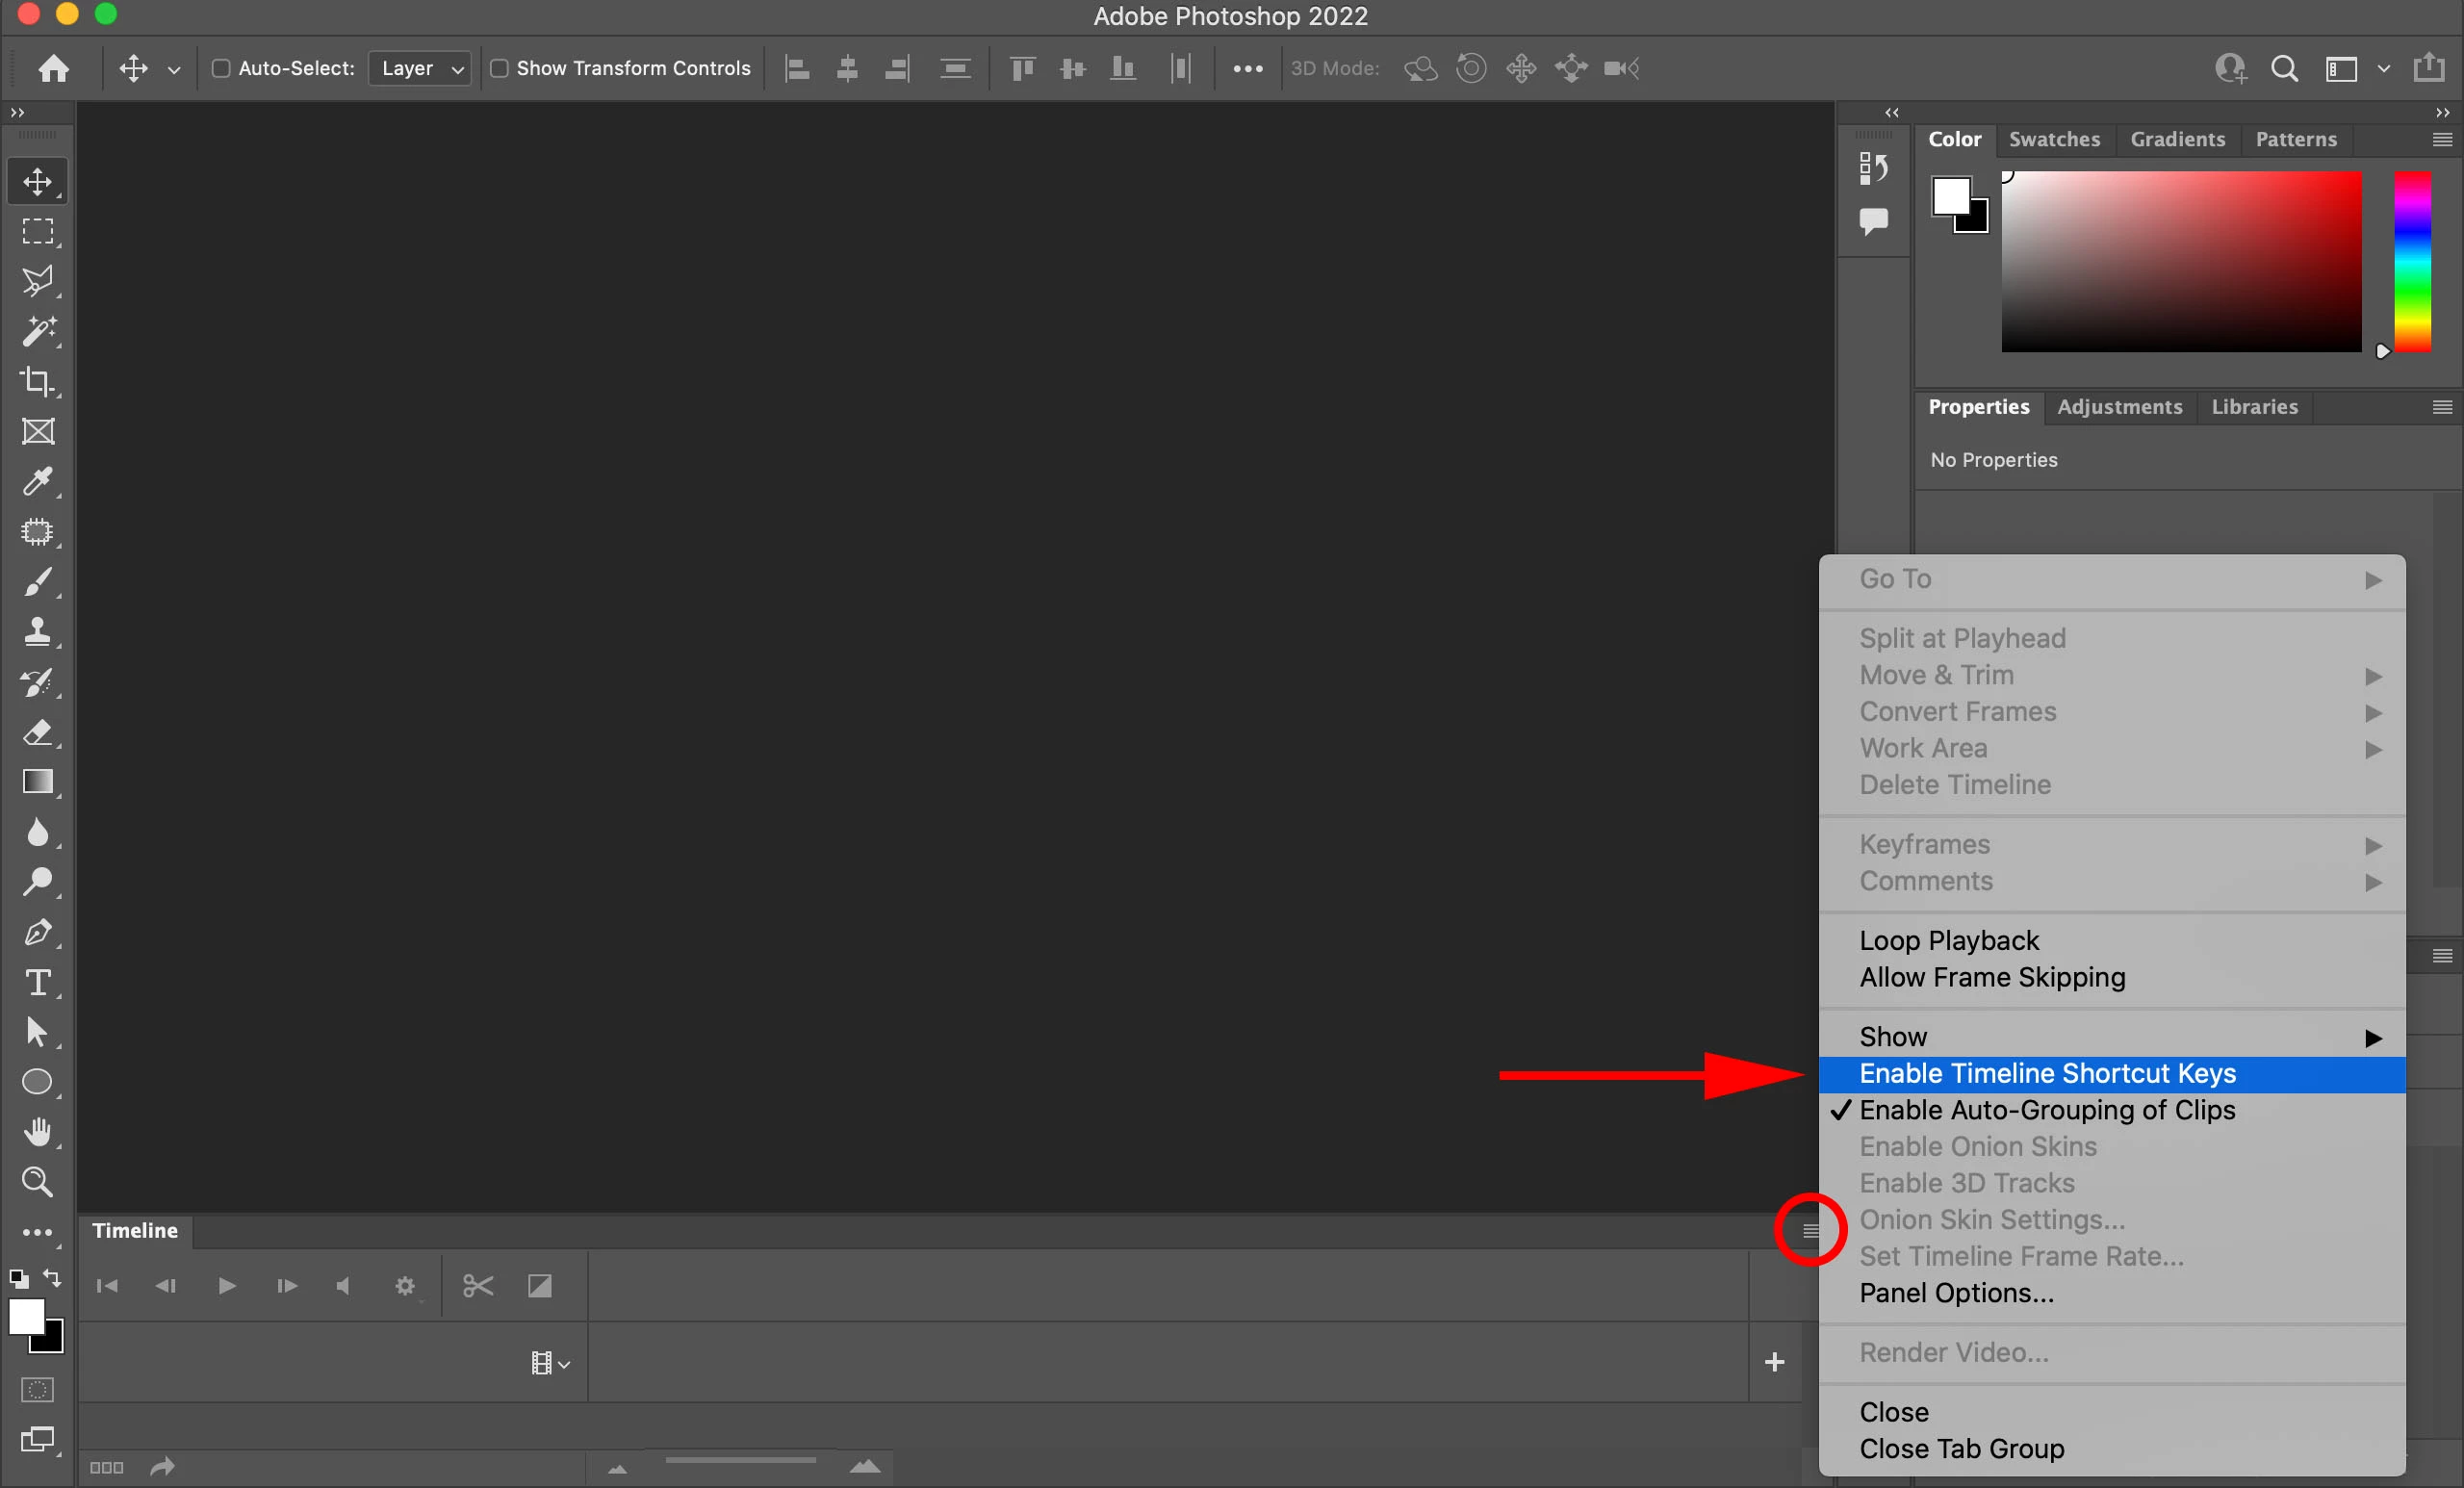Open the filmstrip add-media dropdown
The image size is (2464, 1488).
tap(549, 1362)
